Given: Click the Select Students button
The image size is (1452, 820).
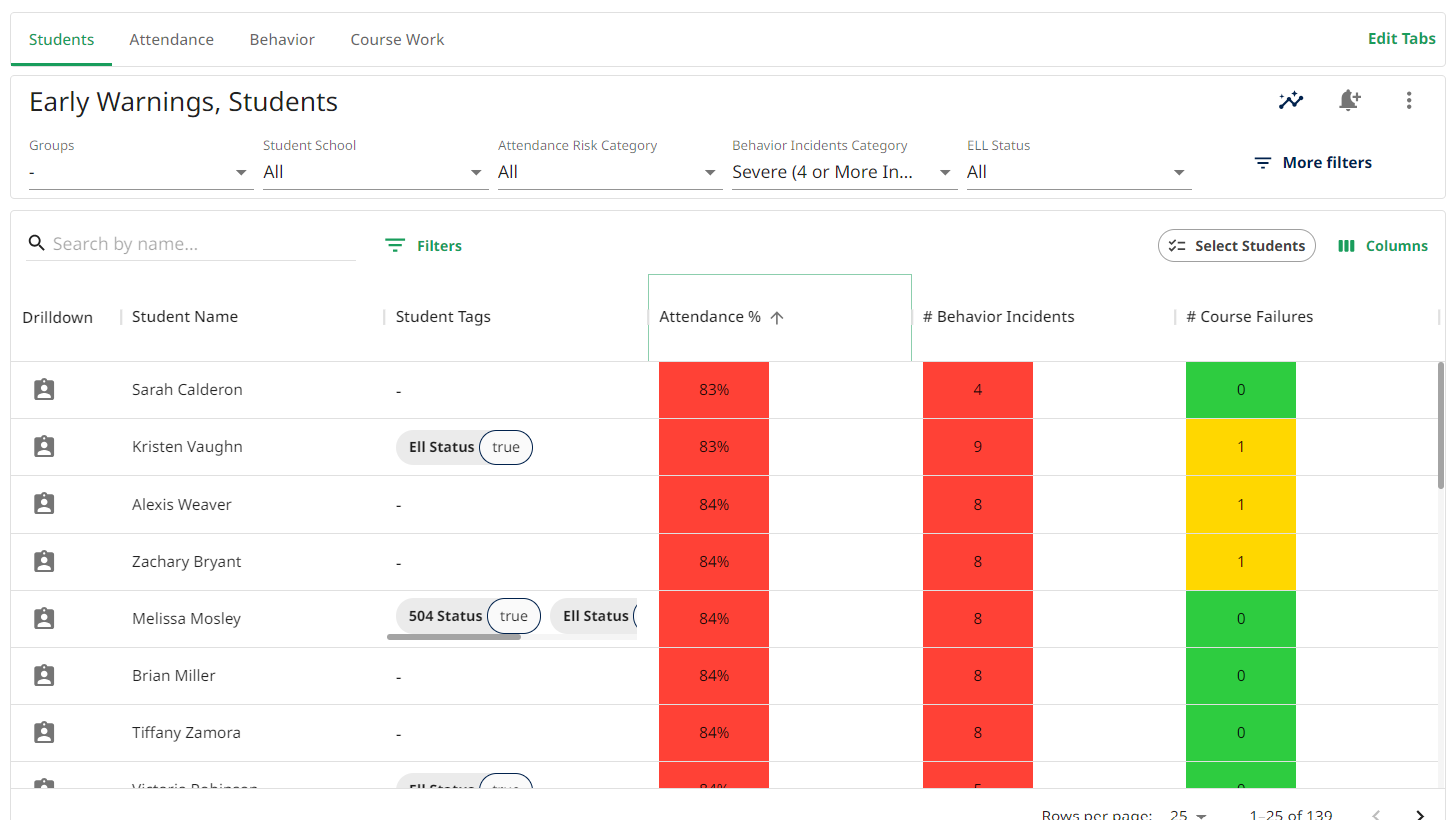Looking at the screenshot, I should tap(1236, 246).
